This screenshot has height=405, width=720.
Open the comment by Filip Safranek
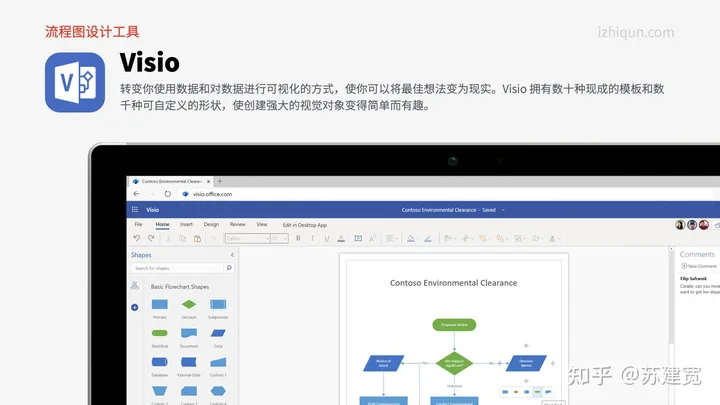699,285
